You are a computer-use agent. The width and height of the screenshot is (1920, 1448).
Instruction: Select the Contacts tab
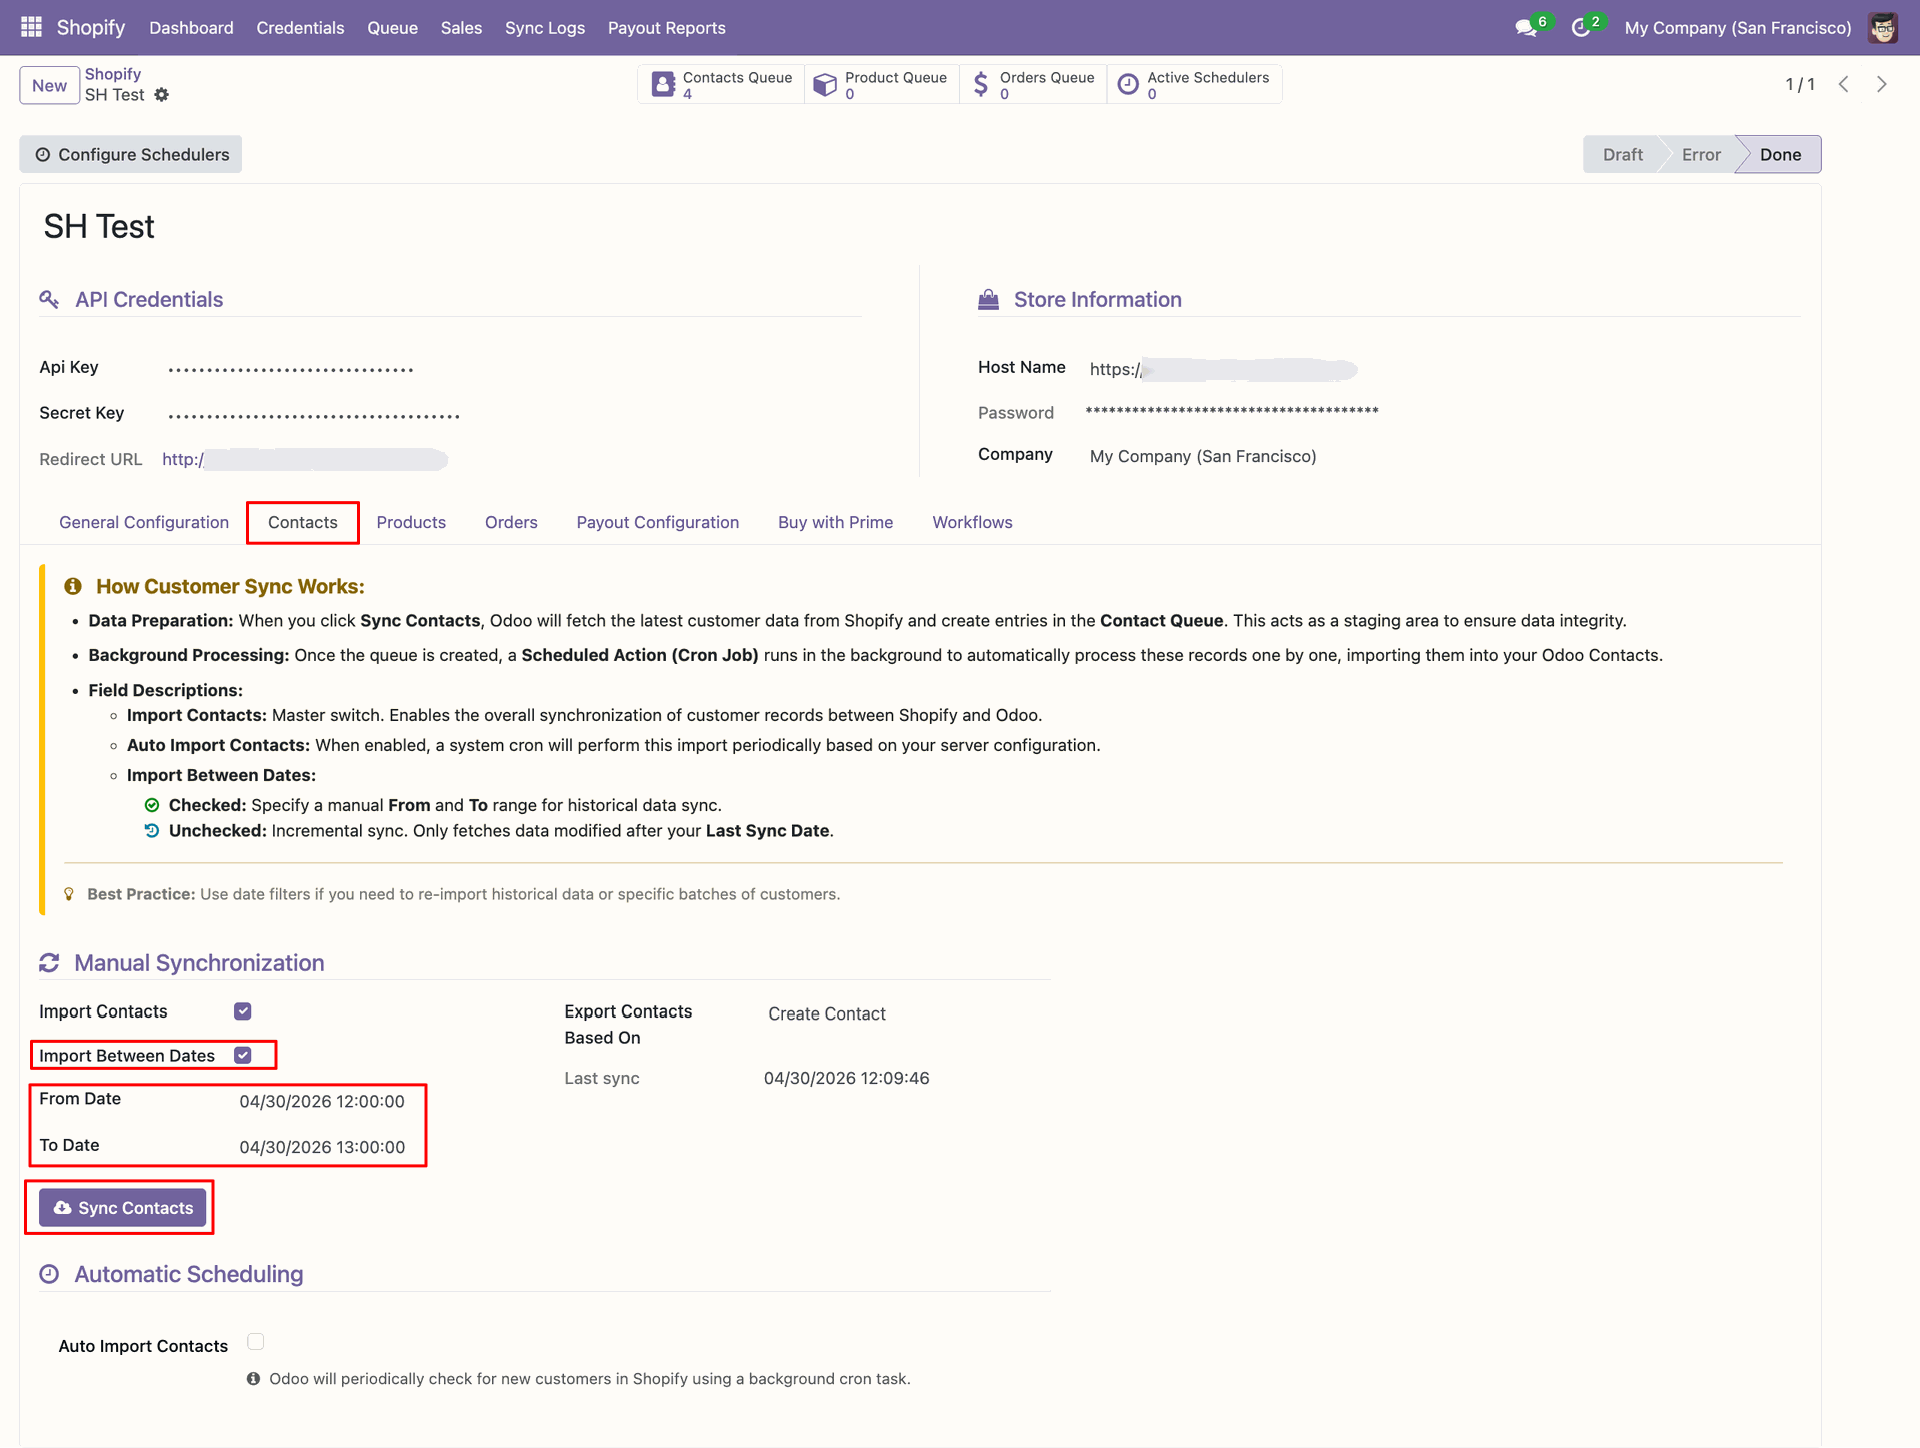tap(303, 522)
